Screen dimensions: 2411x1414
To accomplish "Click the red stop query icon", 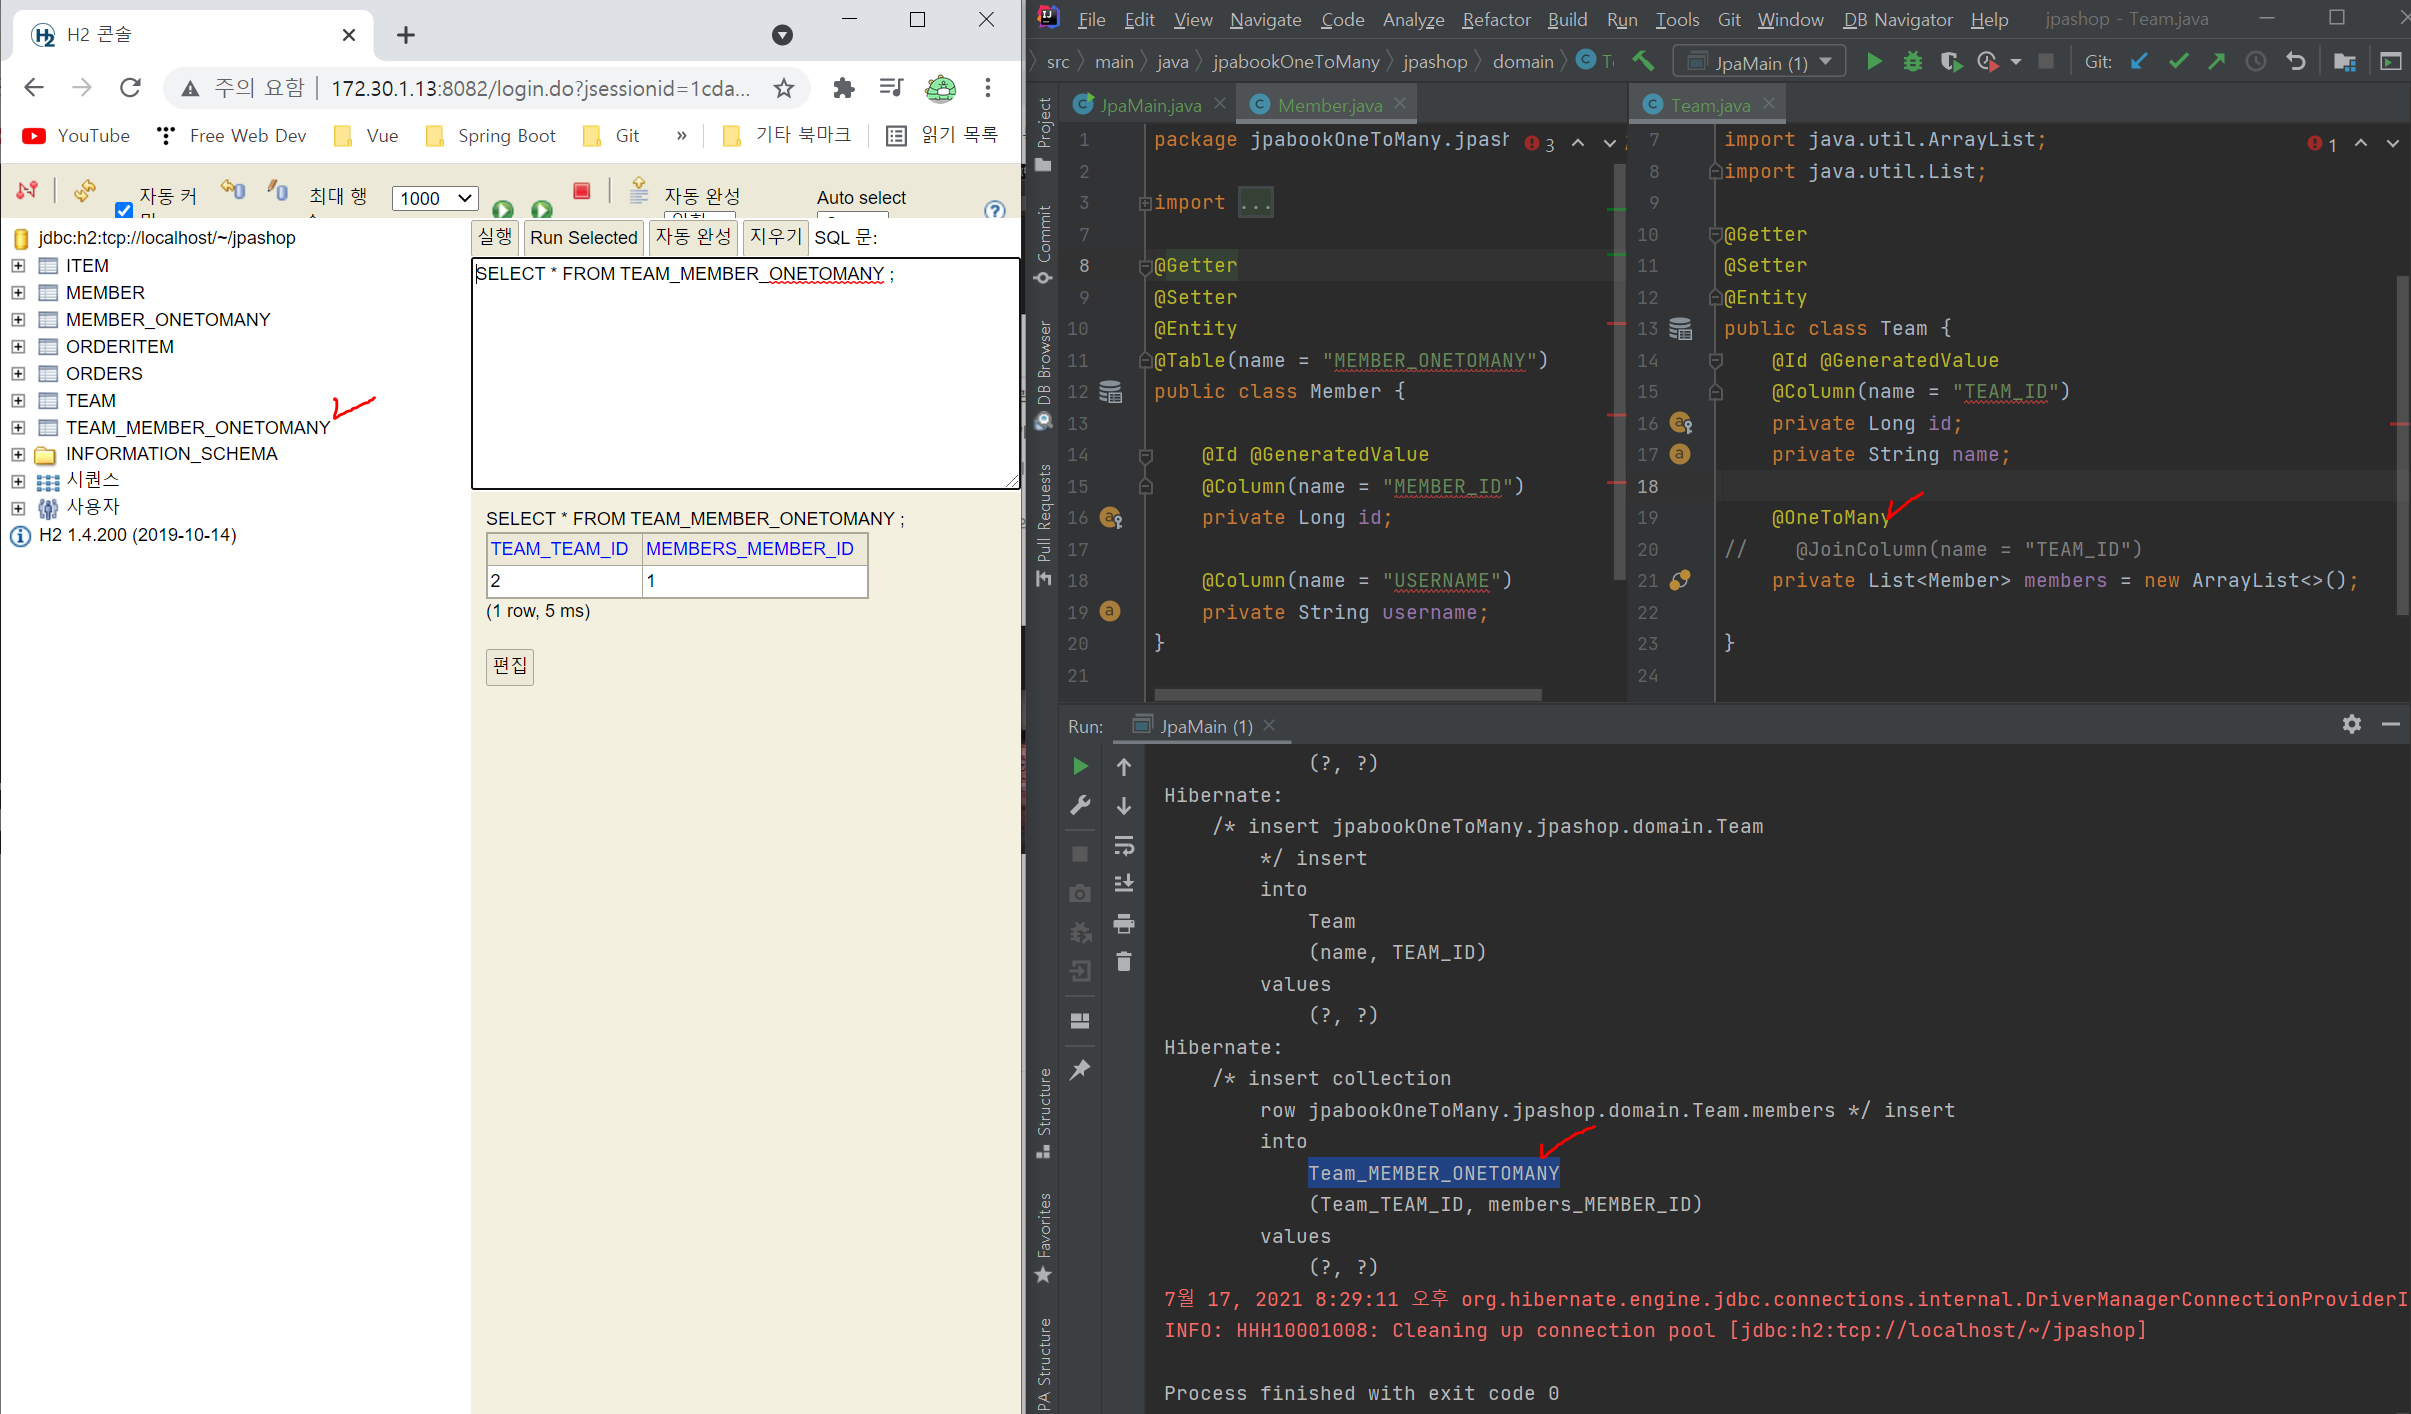I will pyautogui.click(x=582, y=191).
